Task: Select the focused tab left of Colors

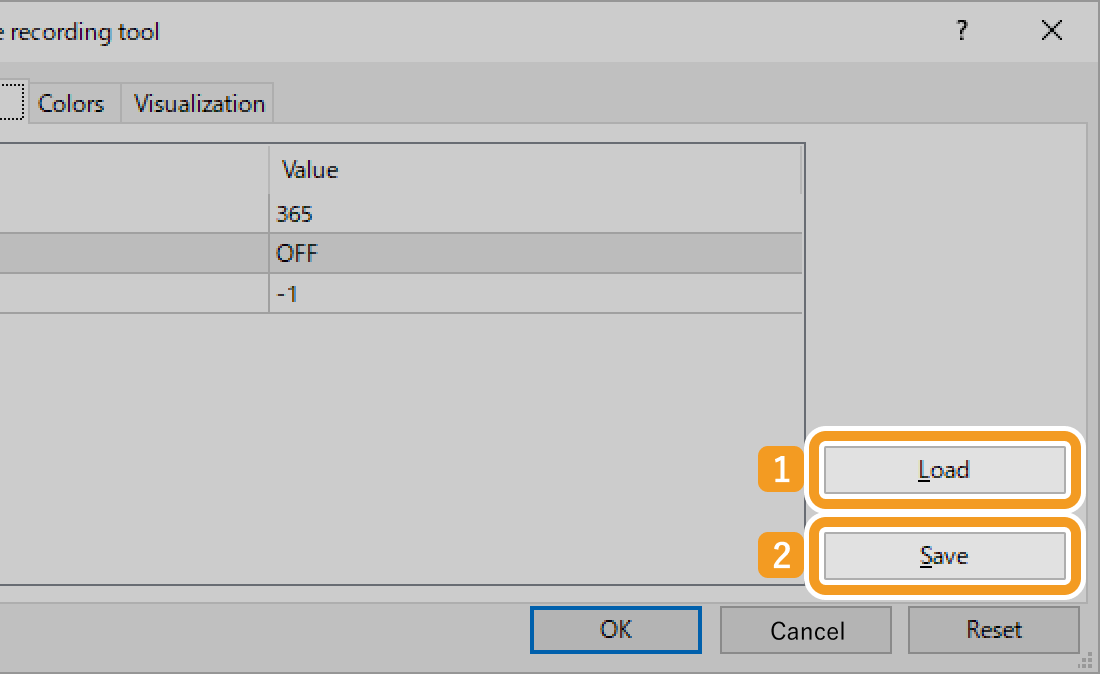Action: [10, 101]
